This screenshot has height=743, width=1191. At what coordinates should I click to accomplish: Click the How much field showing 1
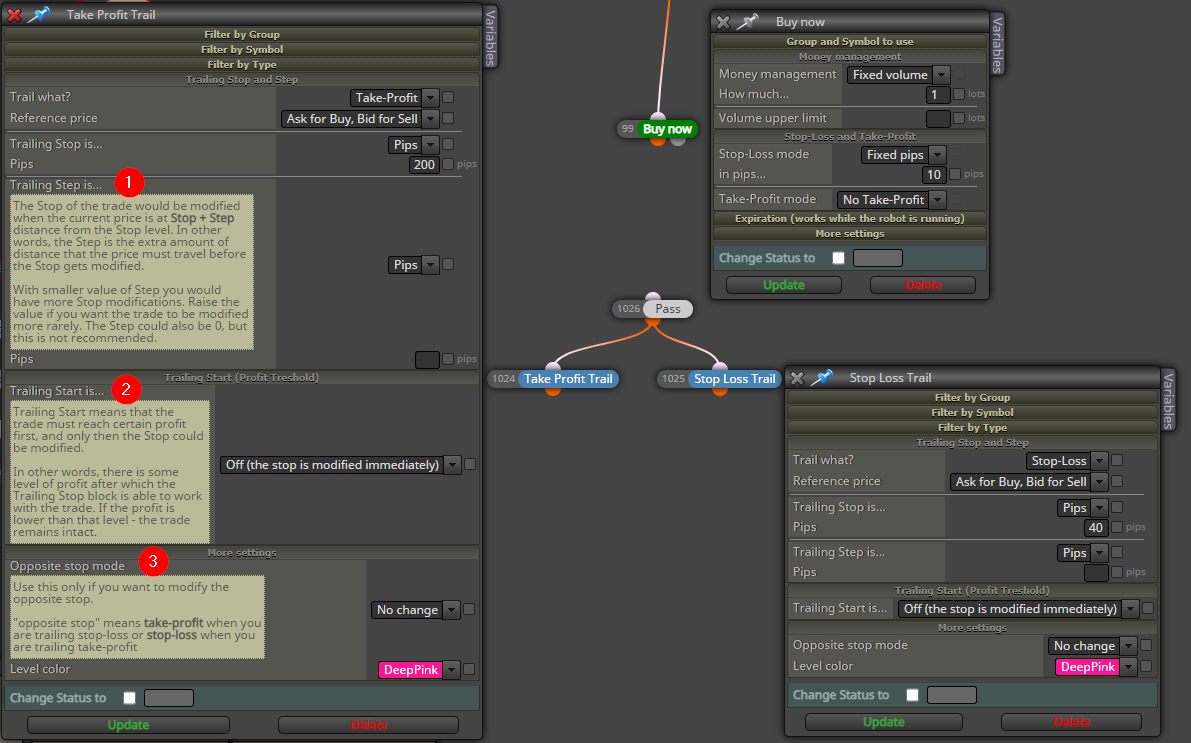939,95
